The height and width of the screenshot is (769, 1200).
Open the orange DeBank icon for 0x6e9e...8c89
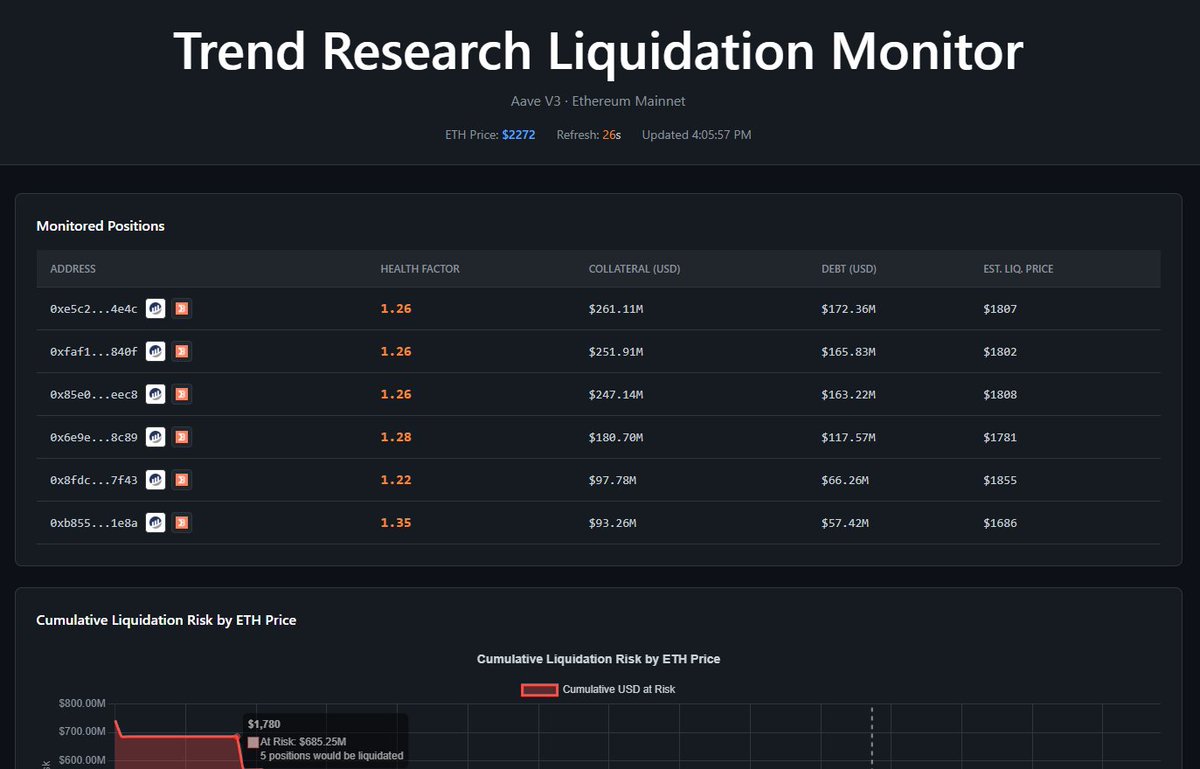tap(181, 437)
